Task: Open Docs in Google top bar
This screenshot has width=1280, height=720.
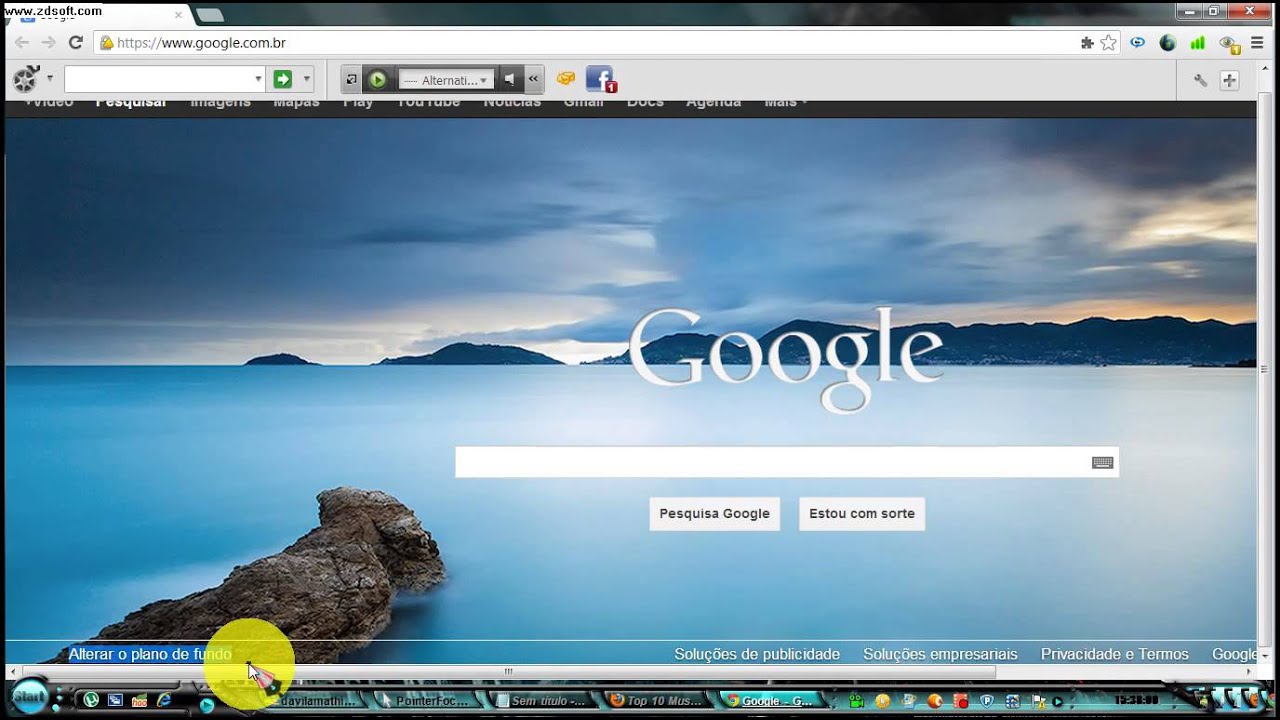Action: (x=645, y=103)
